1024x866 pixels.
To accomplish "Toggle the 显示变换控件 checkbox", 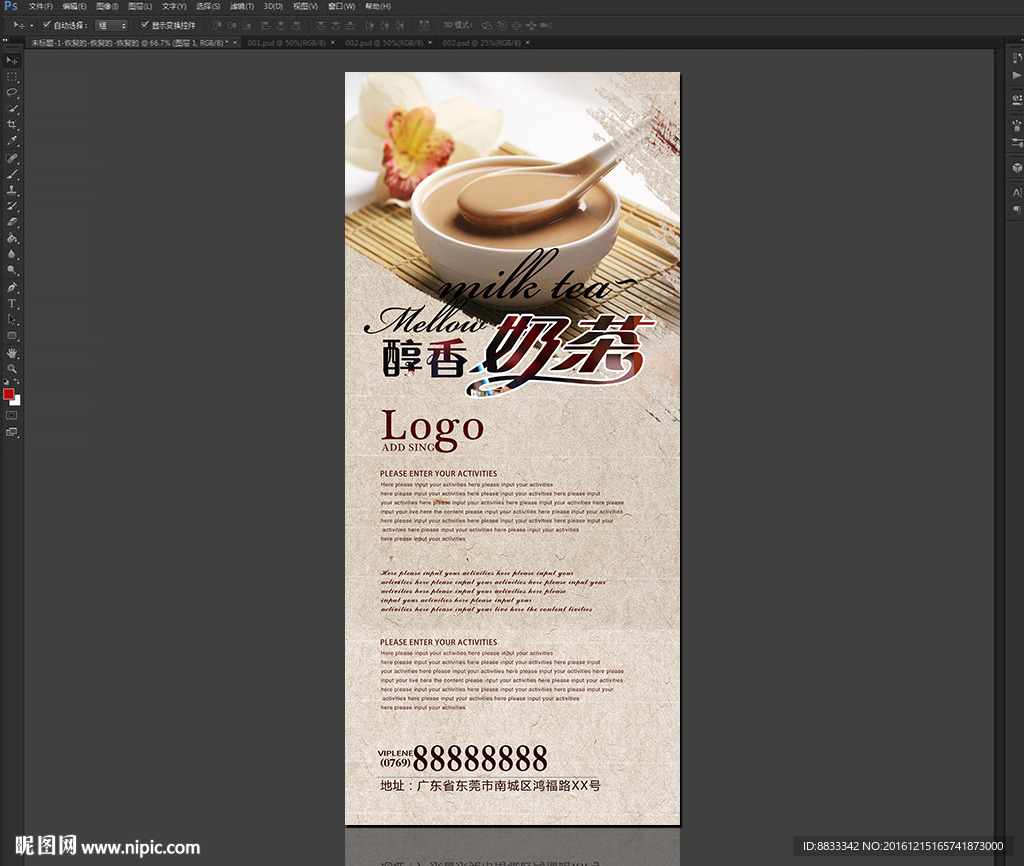I will 144,25.
